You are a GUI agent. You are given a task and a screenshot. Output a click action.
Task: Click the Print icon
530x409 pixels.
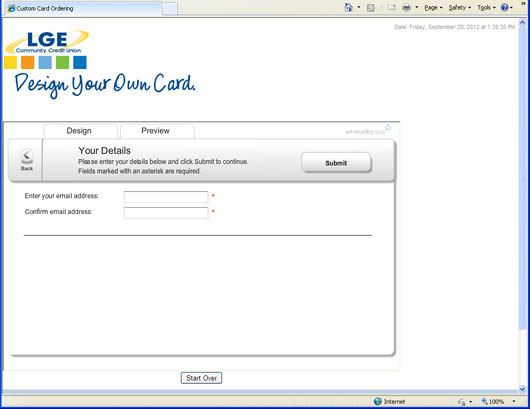click(x=407, y=7)
